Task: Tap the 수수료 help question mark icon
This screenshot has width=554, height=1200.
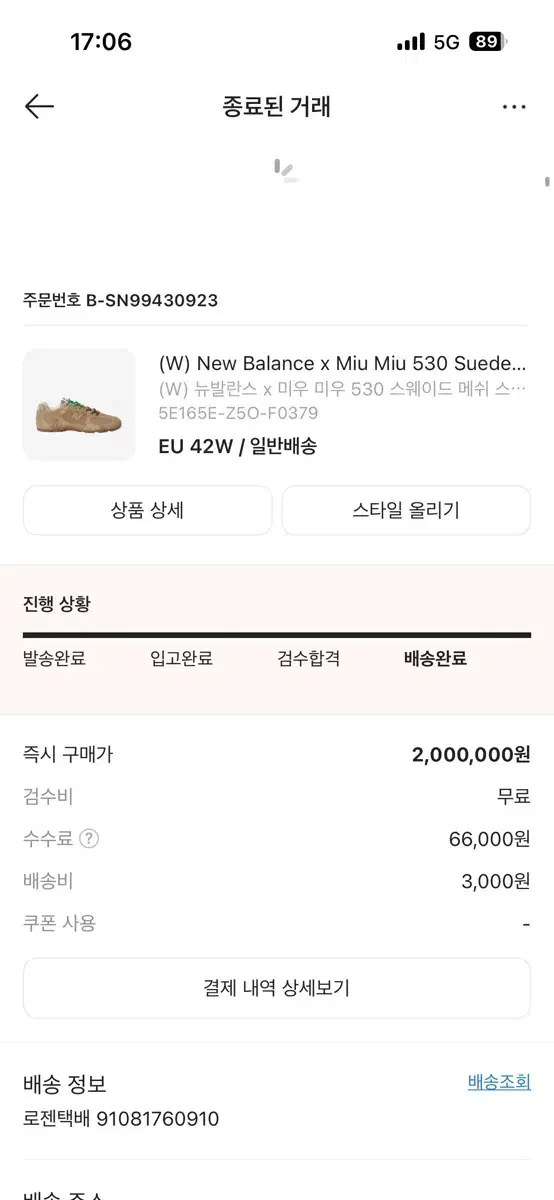Action: tap(89, 839)
